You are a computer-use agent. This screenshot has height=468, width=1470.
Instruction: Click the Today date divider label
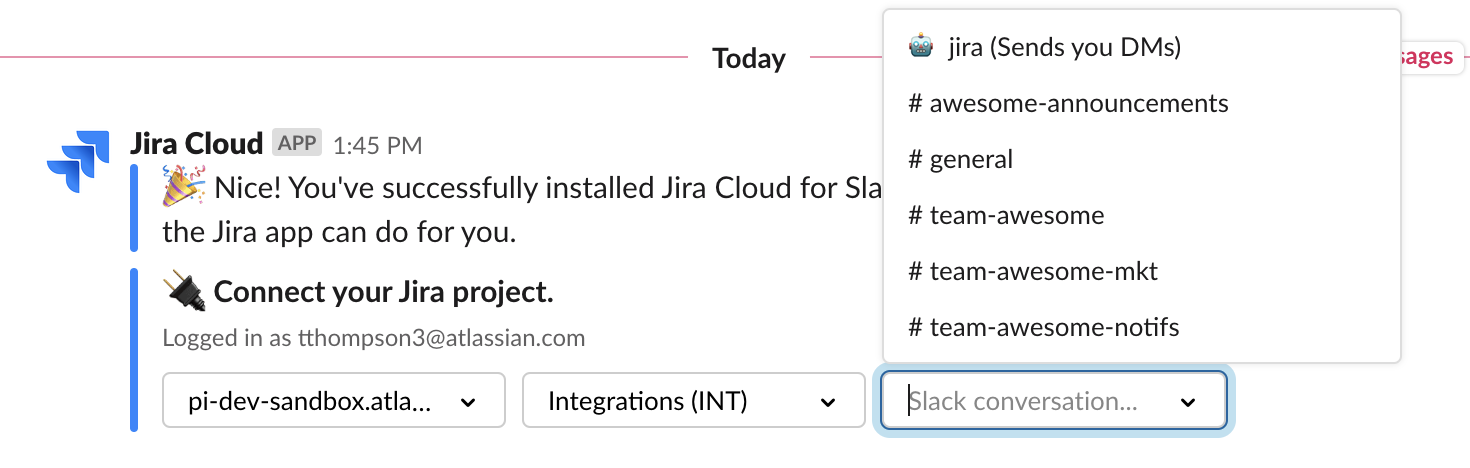click(749, 59)
